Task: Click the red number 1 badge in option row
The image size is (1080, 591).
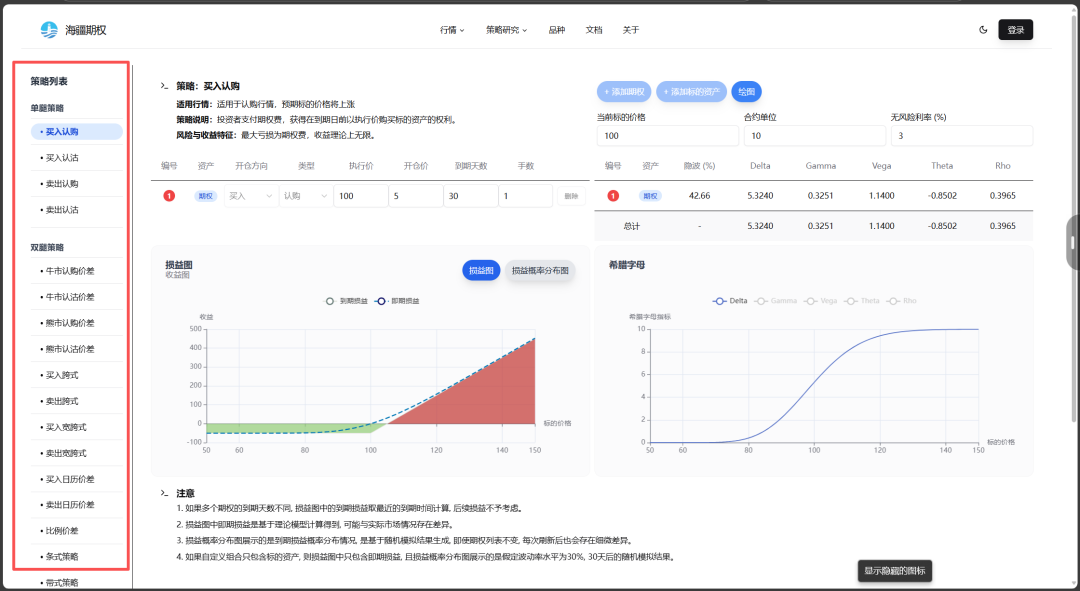Action: [x=169, y=196]
